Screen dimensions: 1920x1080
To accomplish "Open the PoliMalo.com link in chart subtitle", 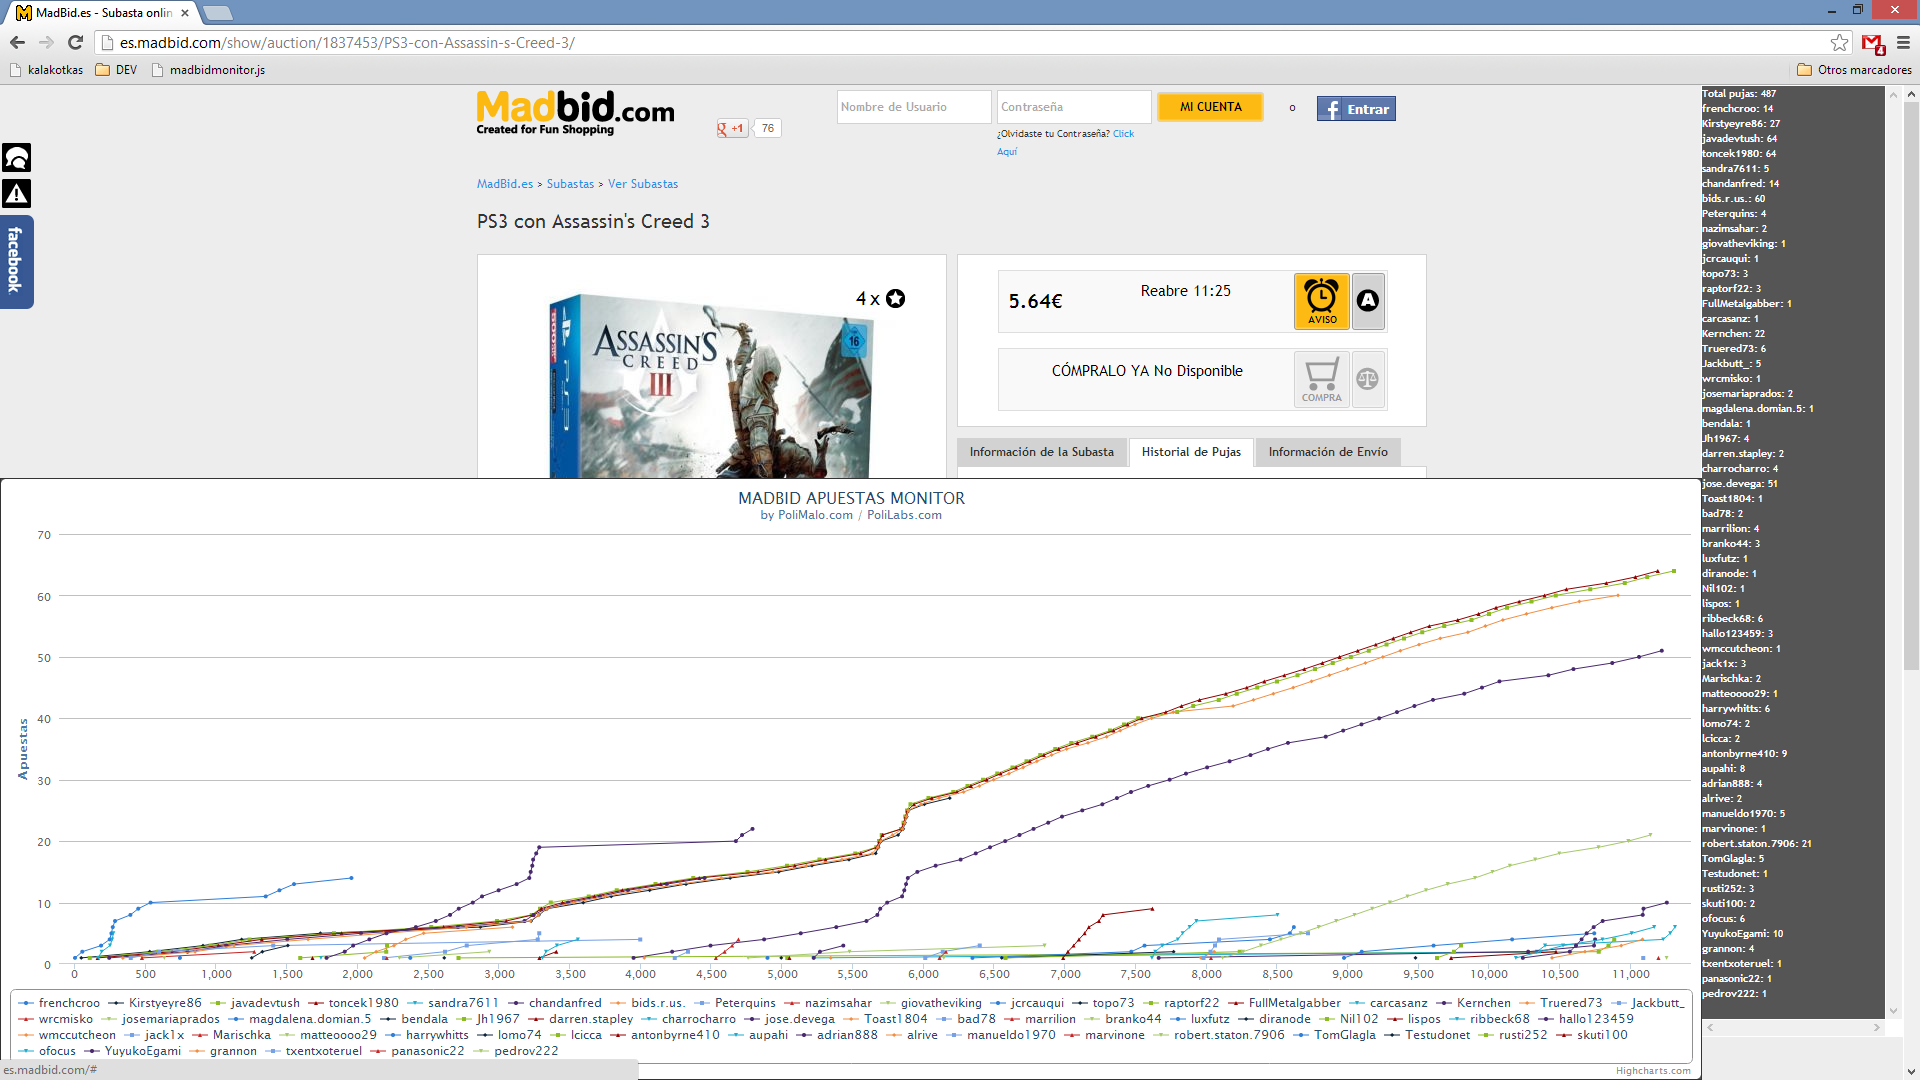I will [815, 515].
